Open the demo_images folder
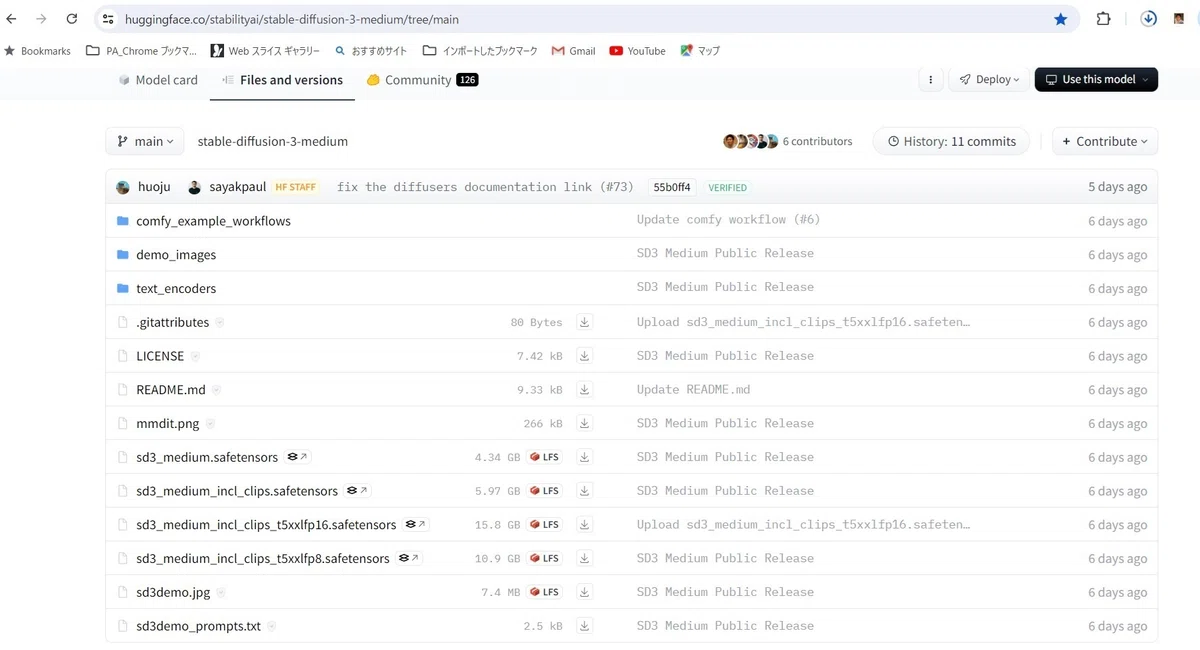The image size is (1200, 650). pyautogui.click(x=176, y=255)
